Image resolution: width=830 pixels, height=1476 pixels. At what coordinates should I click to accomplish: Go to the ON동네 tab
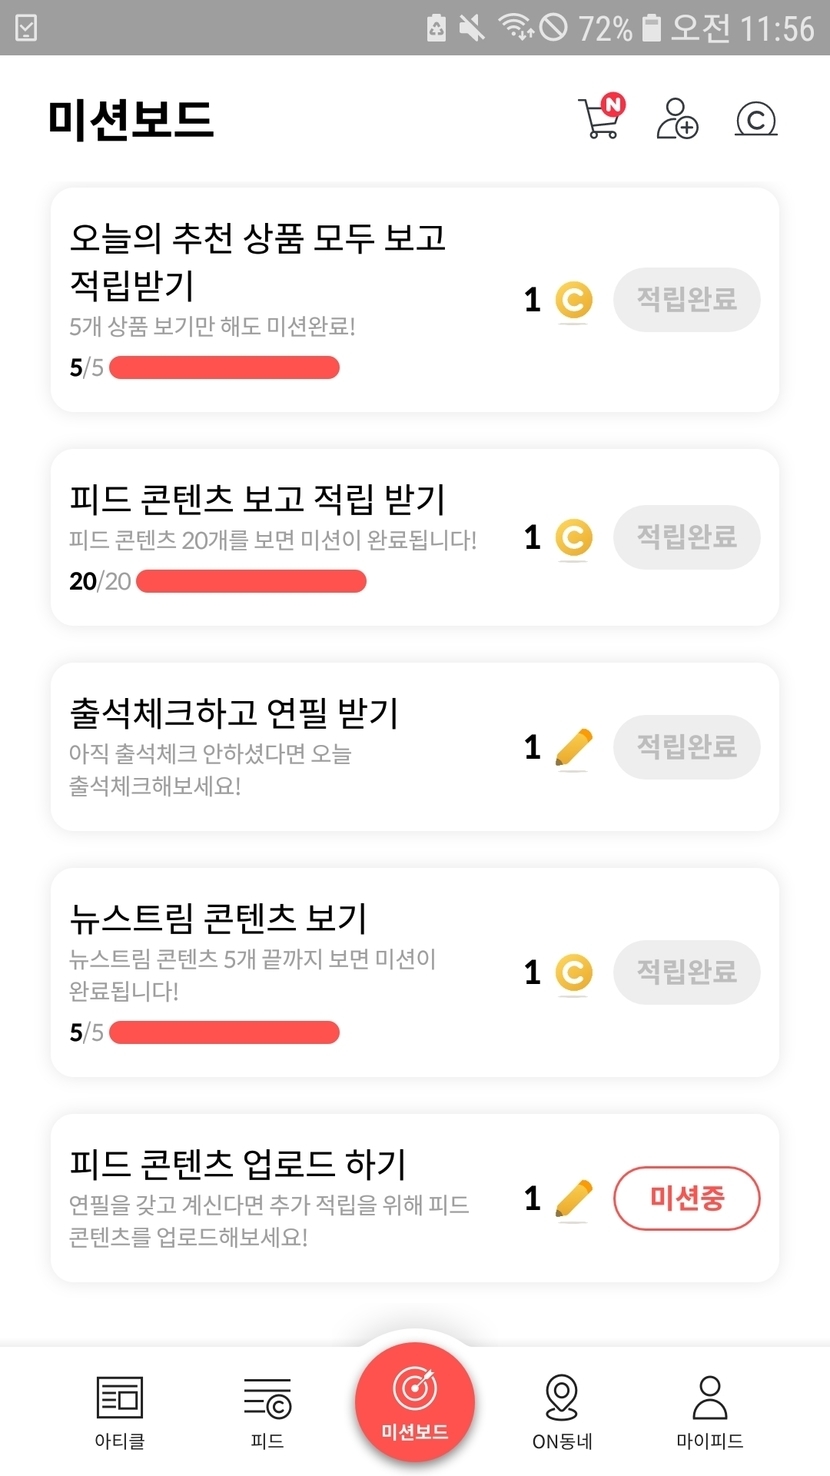point(562,1411)
